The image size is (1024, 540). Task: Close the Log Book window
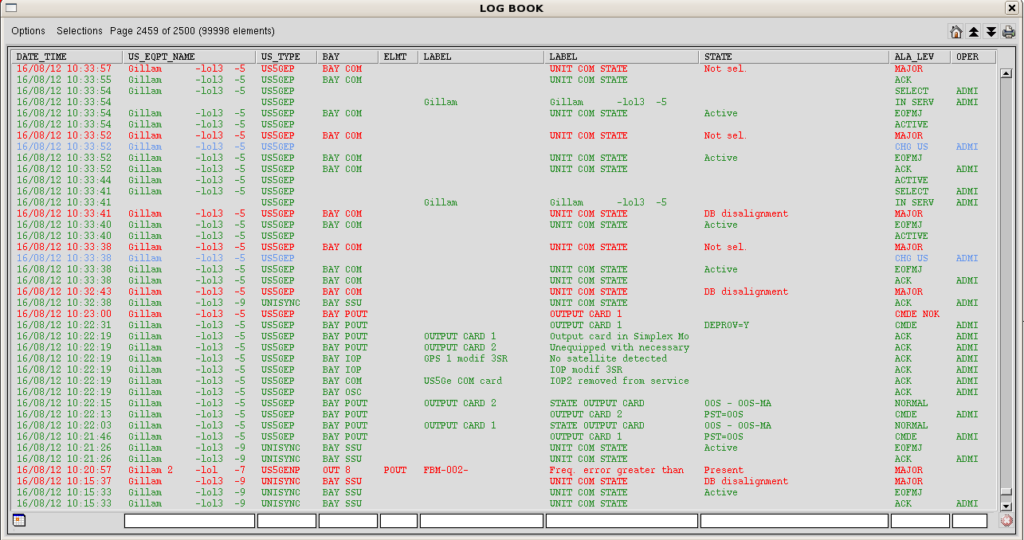[1012, 8]
